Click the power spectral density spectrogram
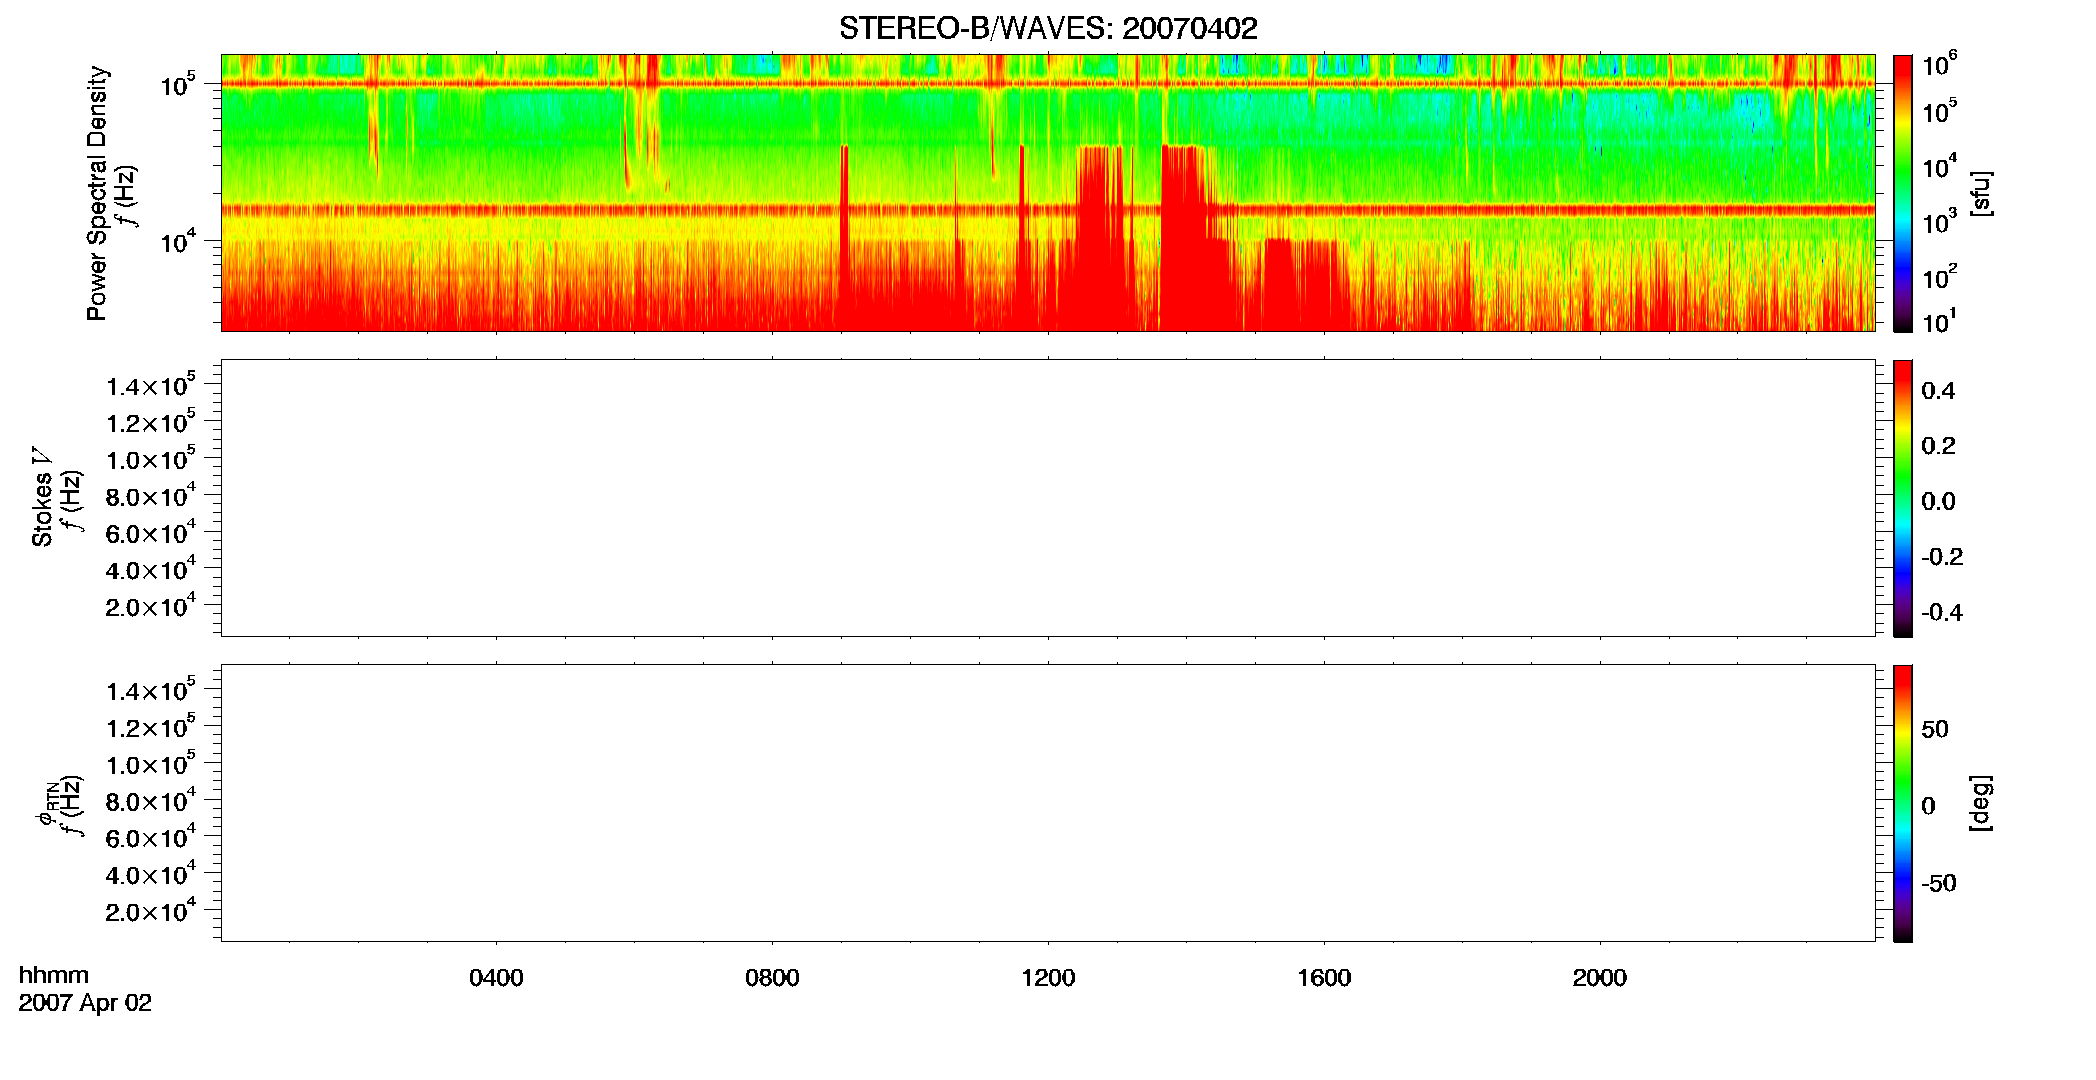The height and width of the screenshot is (1080, 2096). click(1048, 193)
